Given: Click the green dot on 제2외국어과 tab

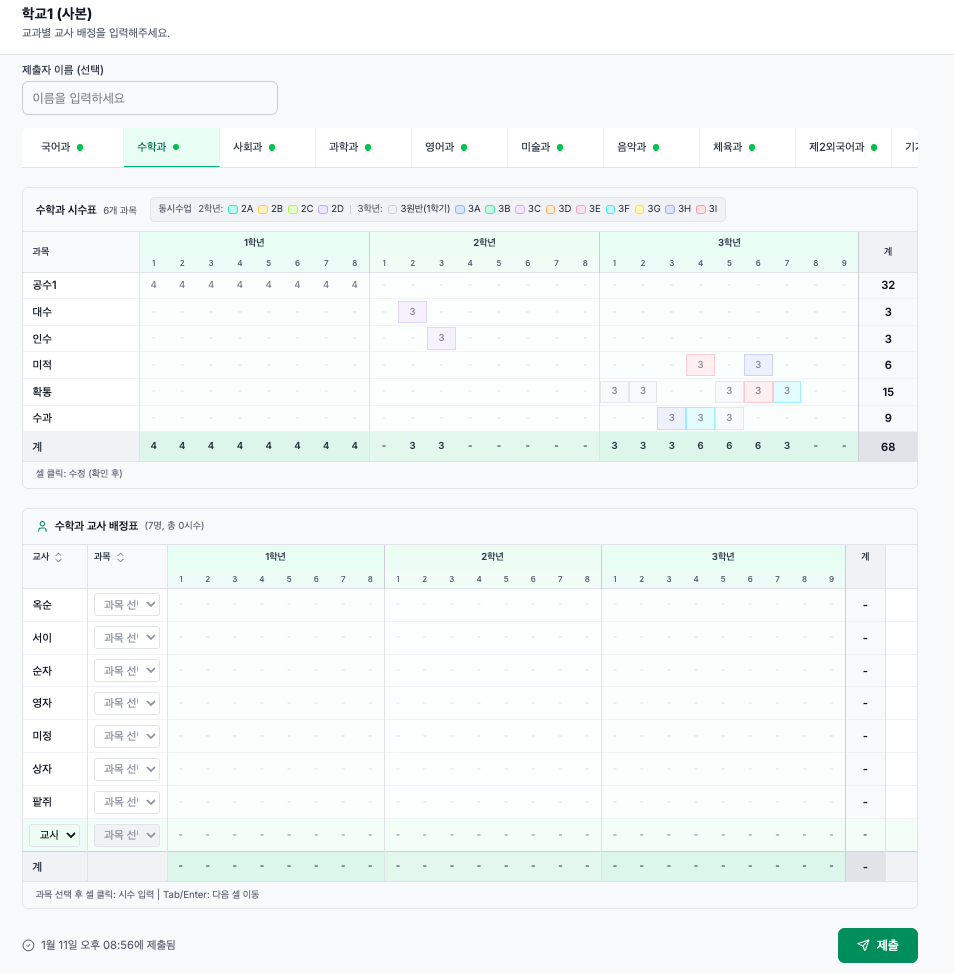Looking at the screenshot, I should [873, 147].
